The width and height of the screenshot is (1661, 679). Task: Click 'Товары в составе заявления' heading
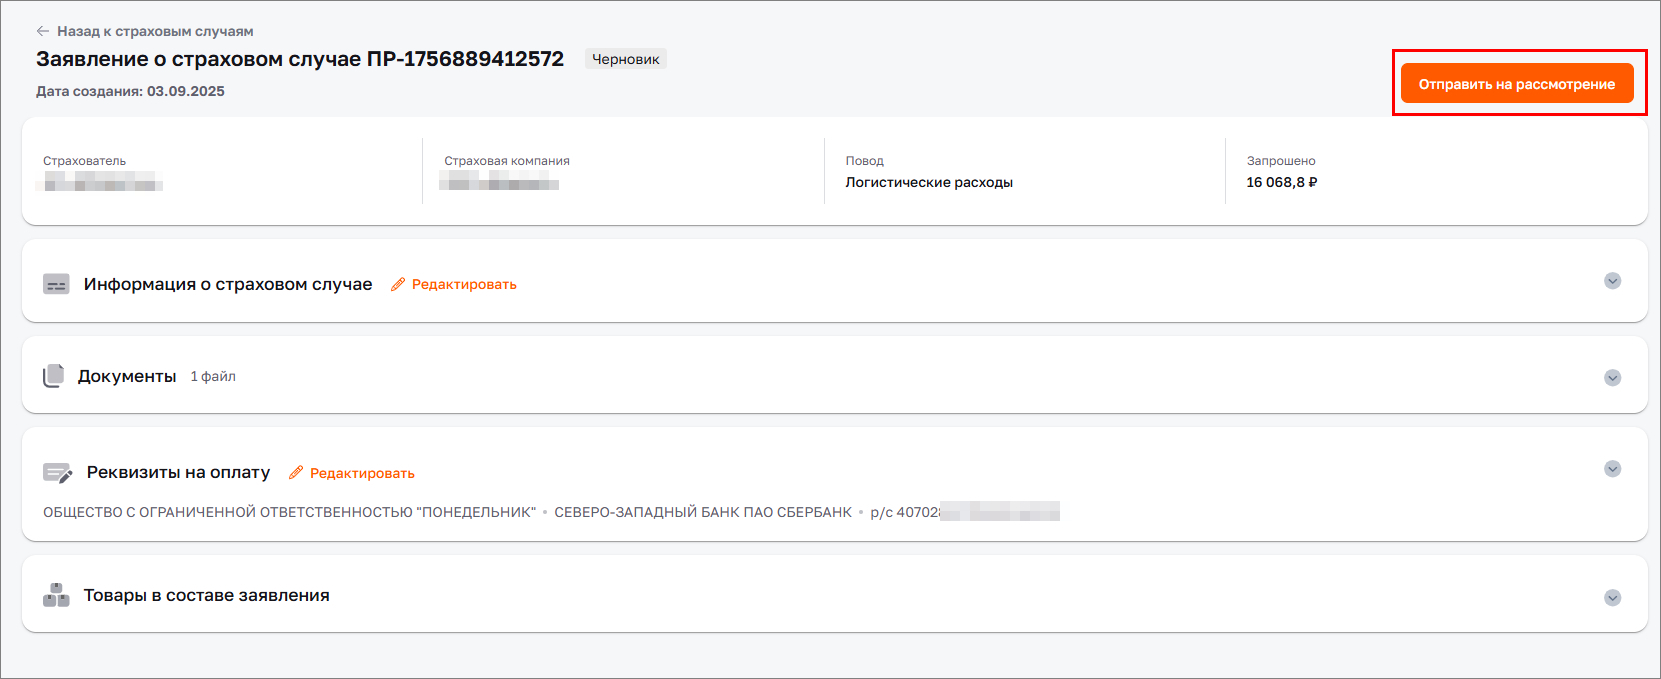click(207, 595)
